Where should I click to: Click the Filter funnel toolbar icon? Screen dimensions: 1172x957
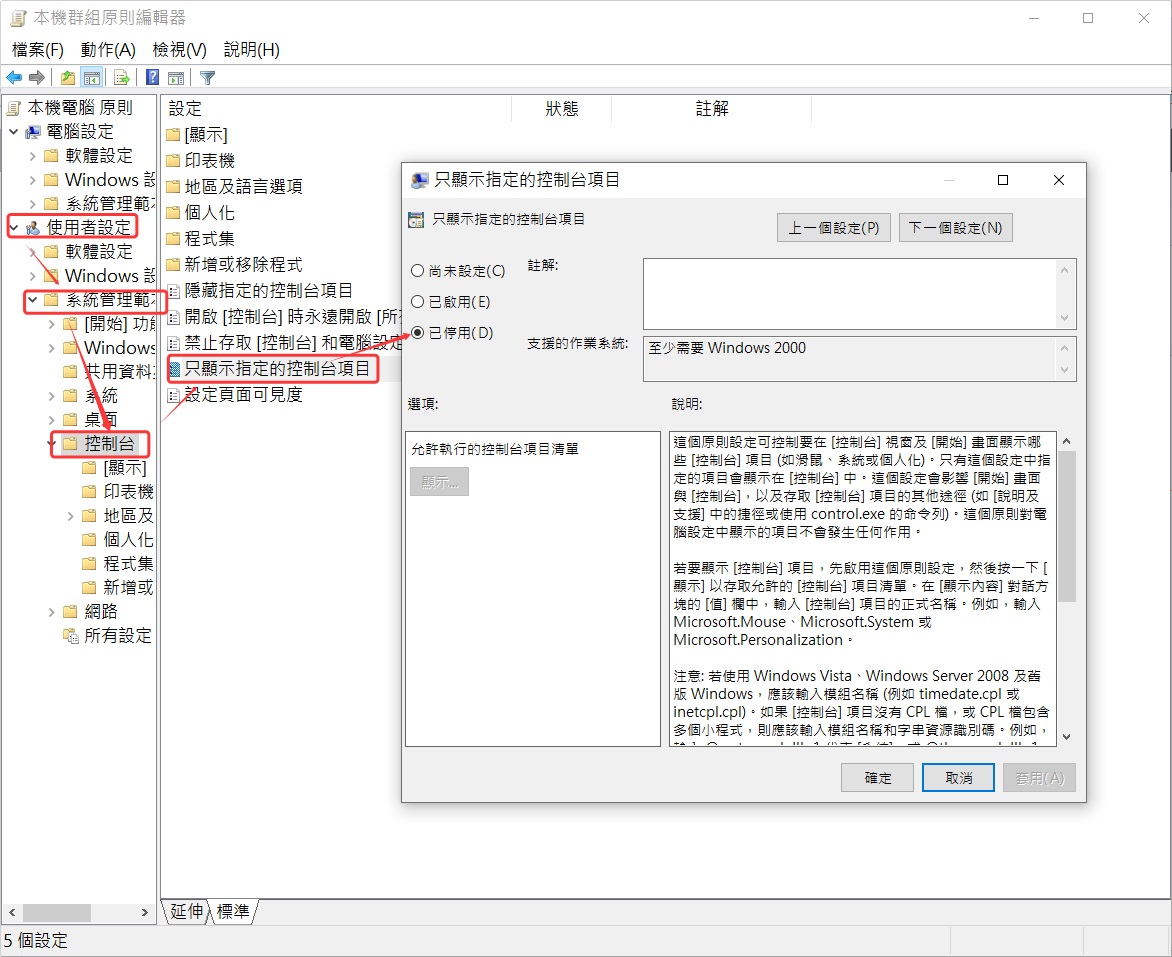[208, 78]
